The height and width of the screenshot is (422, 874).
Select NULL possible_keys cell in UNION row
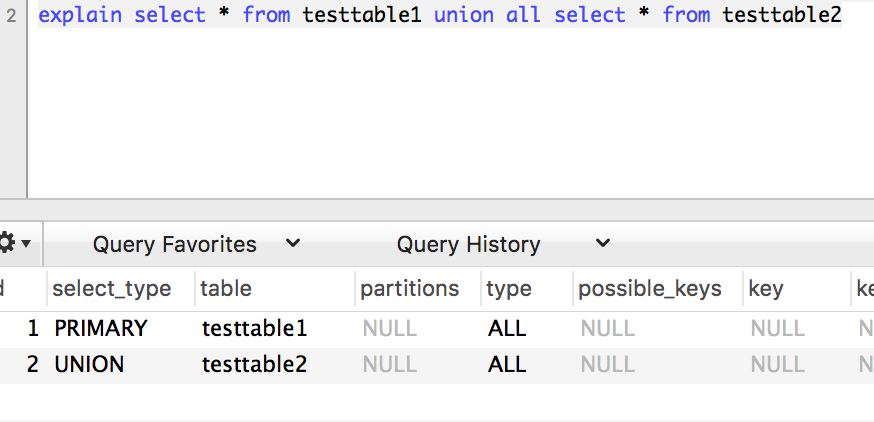coord(607,365)
